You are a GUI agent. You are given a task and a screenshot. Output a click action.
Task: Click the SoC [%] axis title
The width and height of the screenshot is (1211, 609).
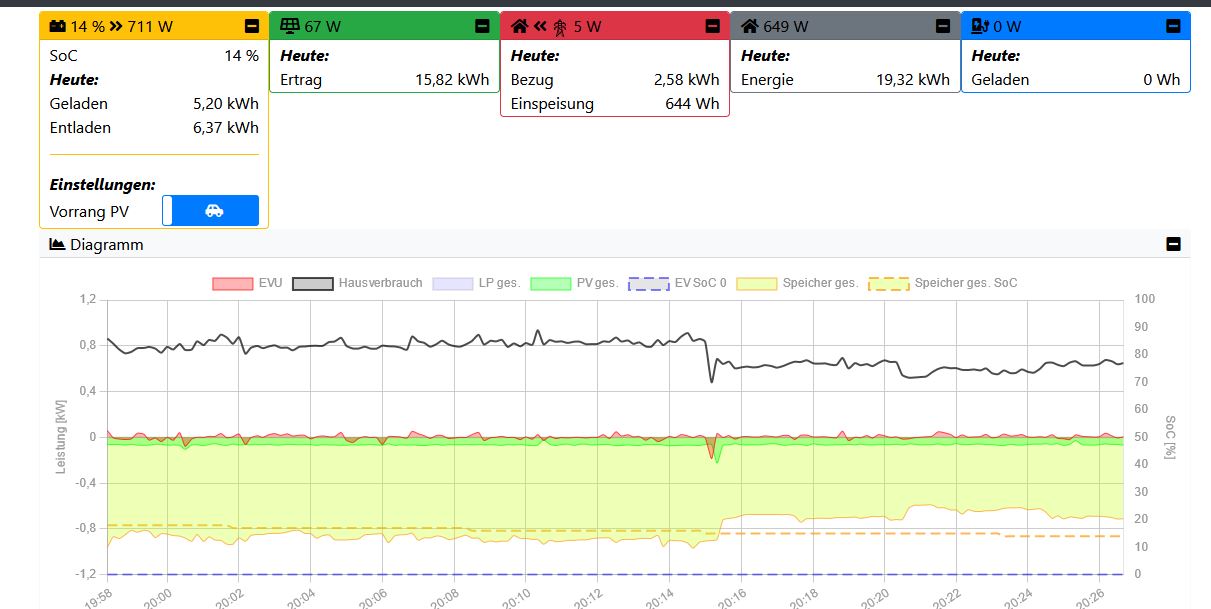pyautogui.click(x=1170, y=437)
